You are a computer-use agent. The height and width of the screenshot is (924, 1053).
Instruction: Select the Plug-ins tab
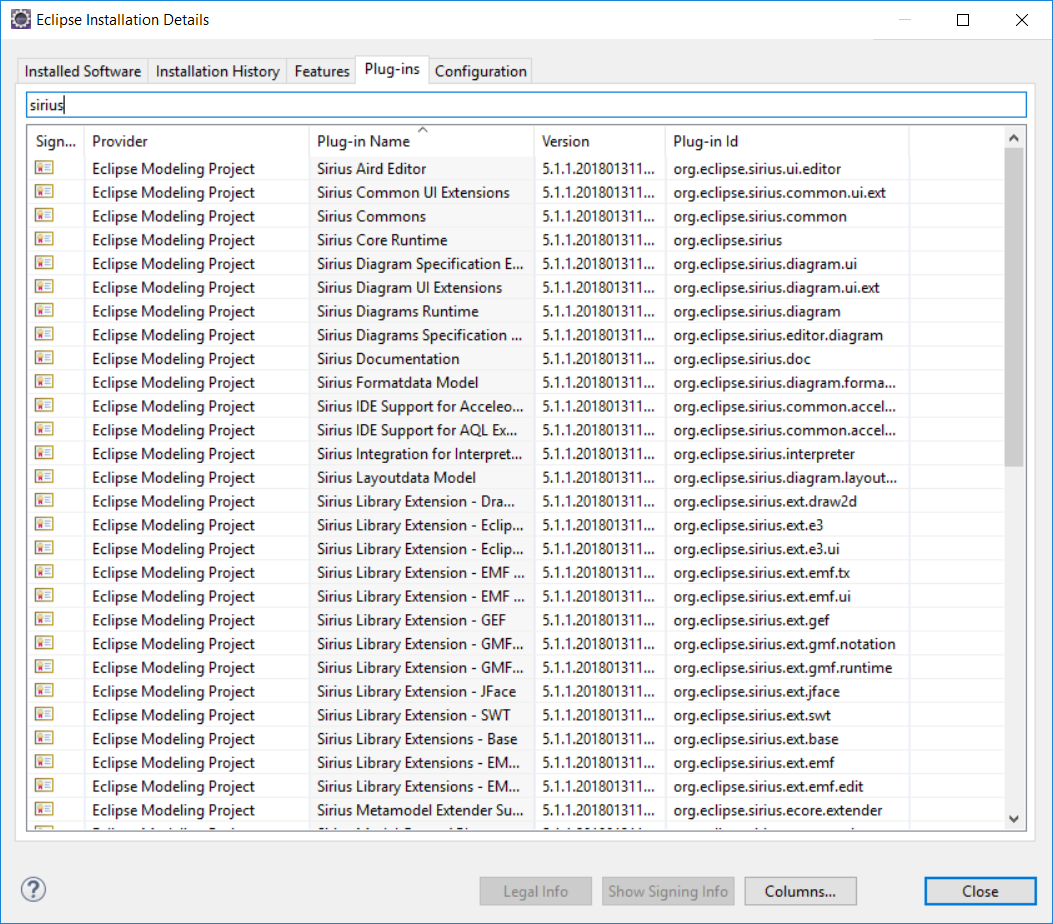tap(392, 69)
